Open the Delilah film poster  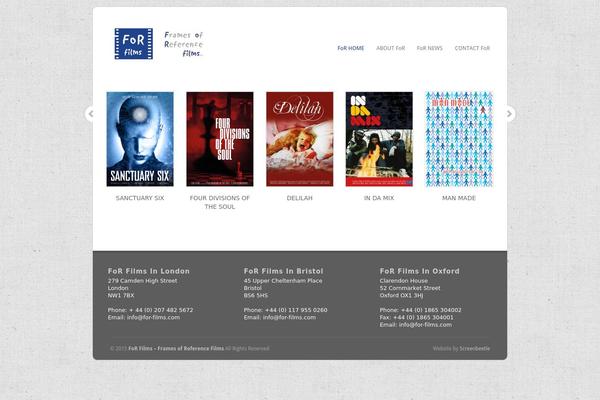(x=300, y=139)
